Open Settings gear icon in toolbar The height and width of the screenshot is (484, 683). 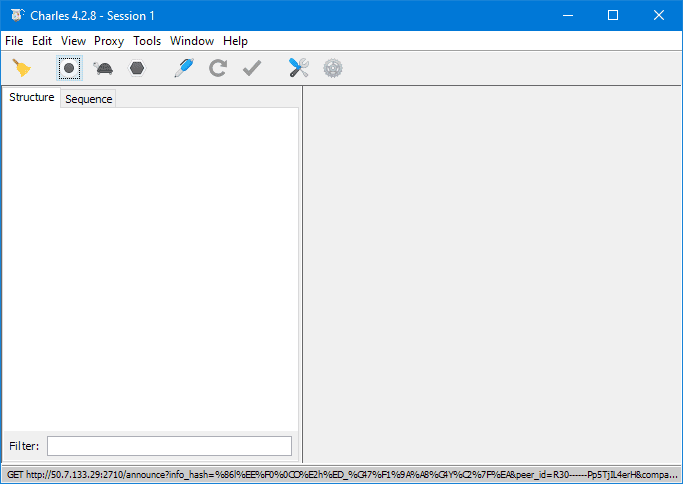[x=333, y=68]
